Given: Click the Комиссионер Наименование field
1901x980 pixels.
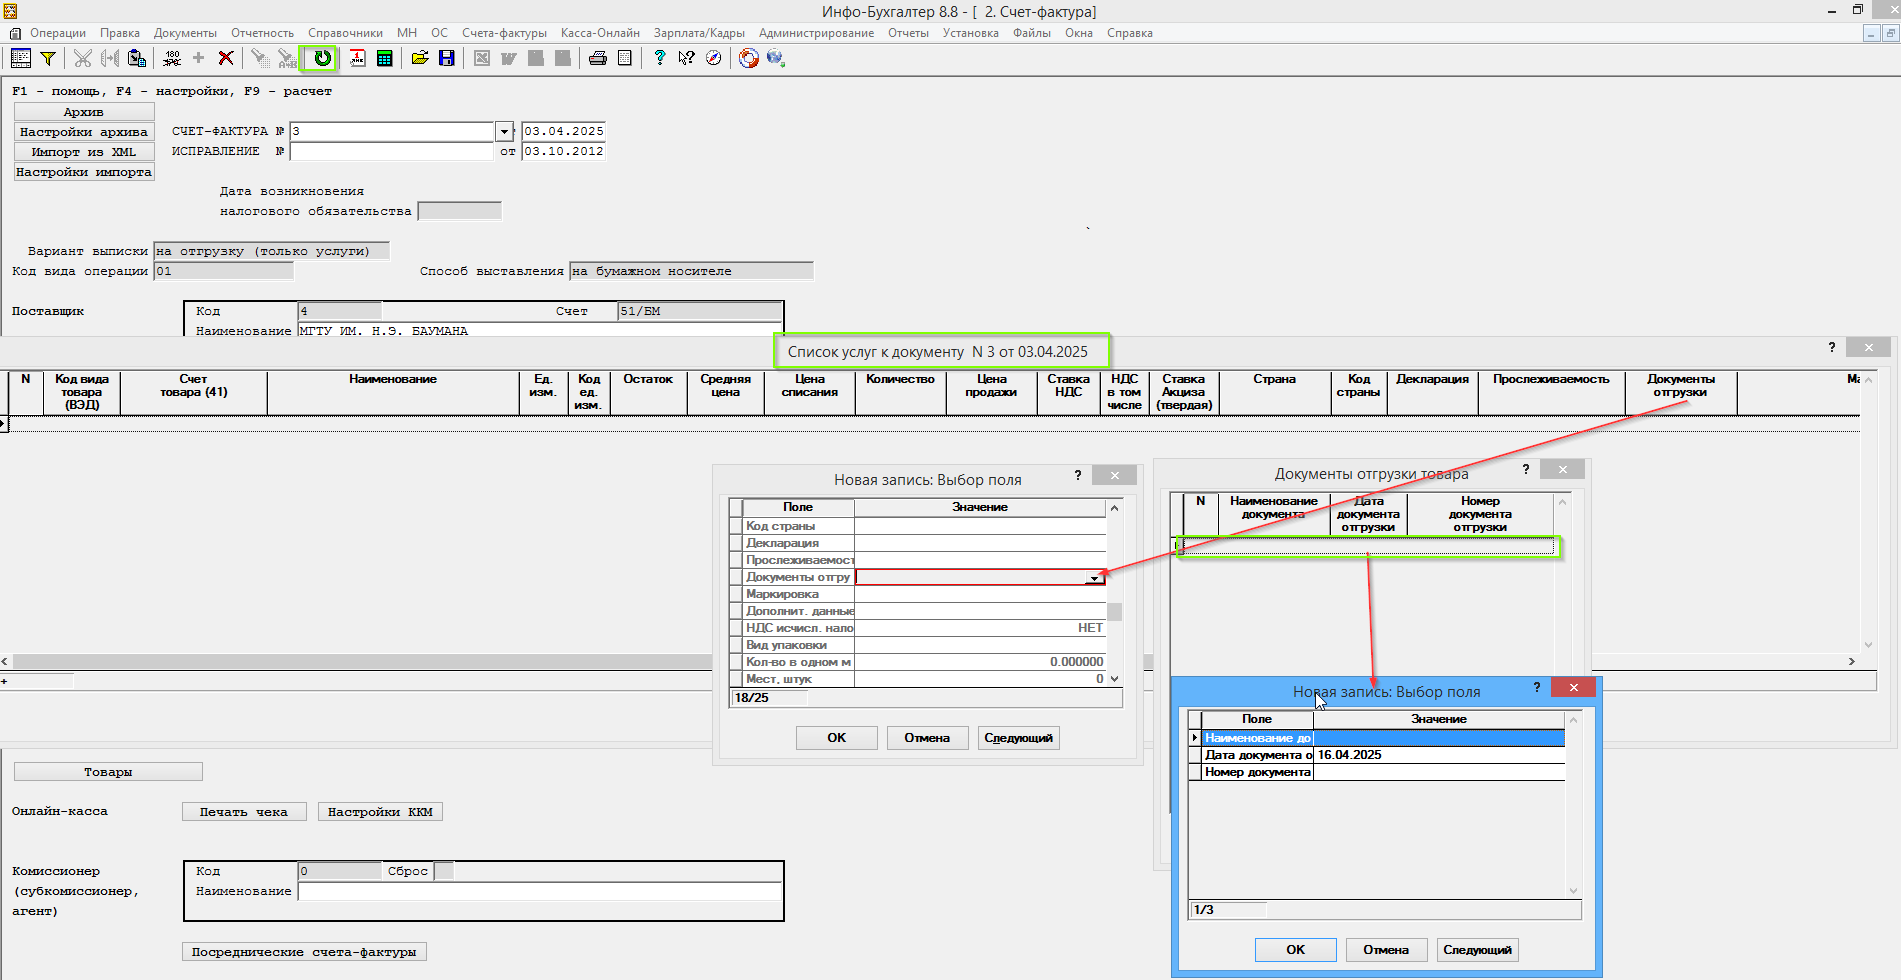Looking at the screenshot, I should (x=540, y=891).
